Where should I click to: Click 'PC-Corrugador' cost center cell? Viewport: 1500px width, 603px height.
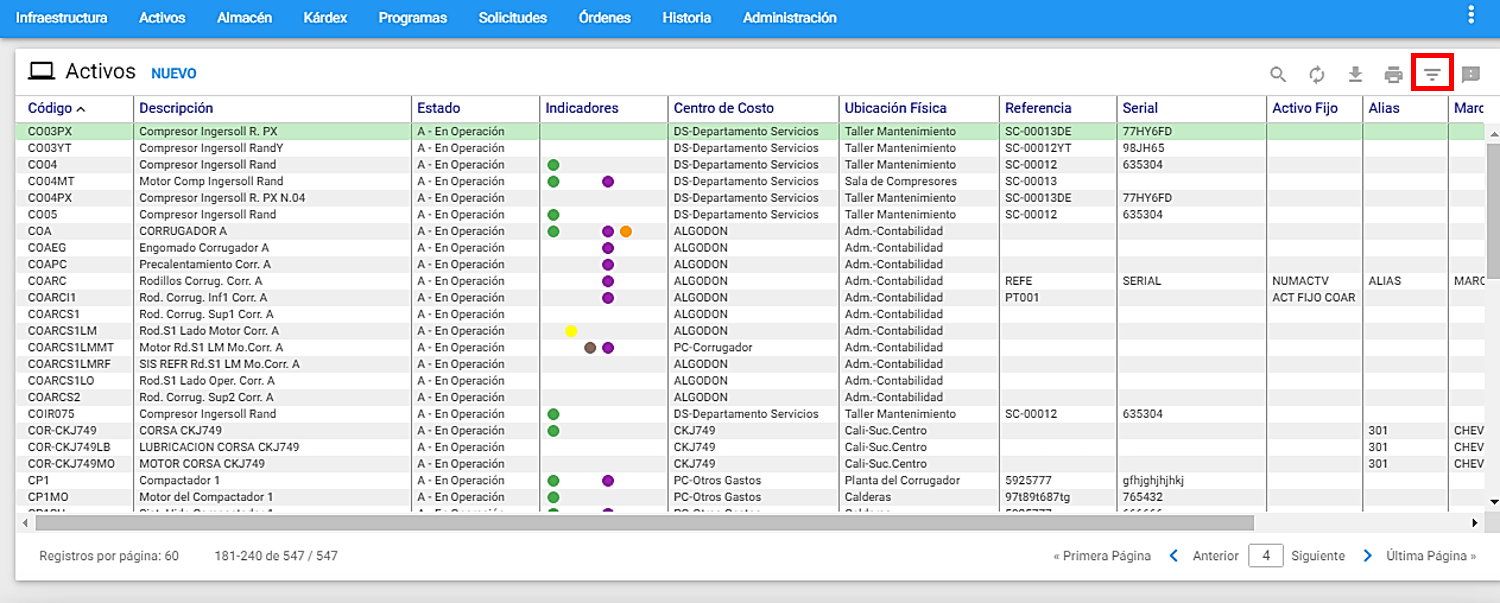tap(713, 348)
